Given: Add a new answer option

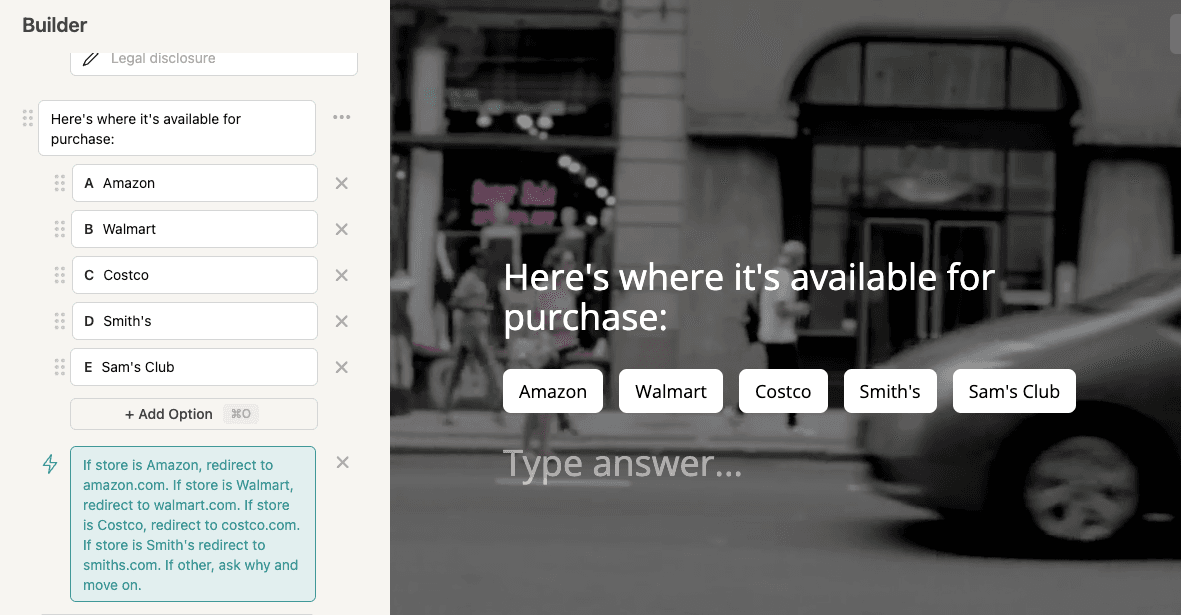Looking at the screenshot, I should (193, 414).
